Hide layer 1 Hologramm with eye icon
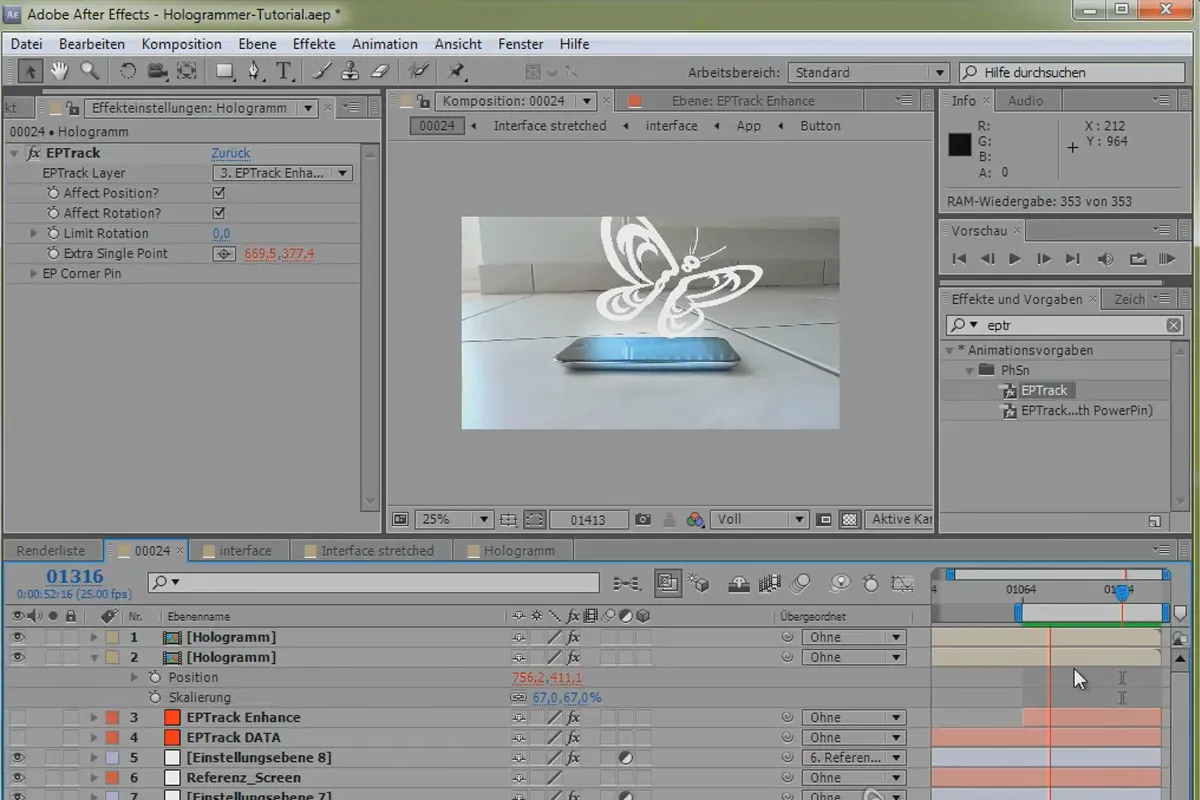 (16, 637)
